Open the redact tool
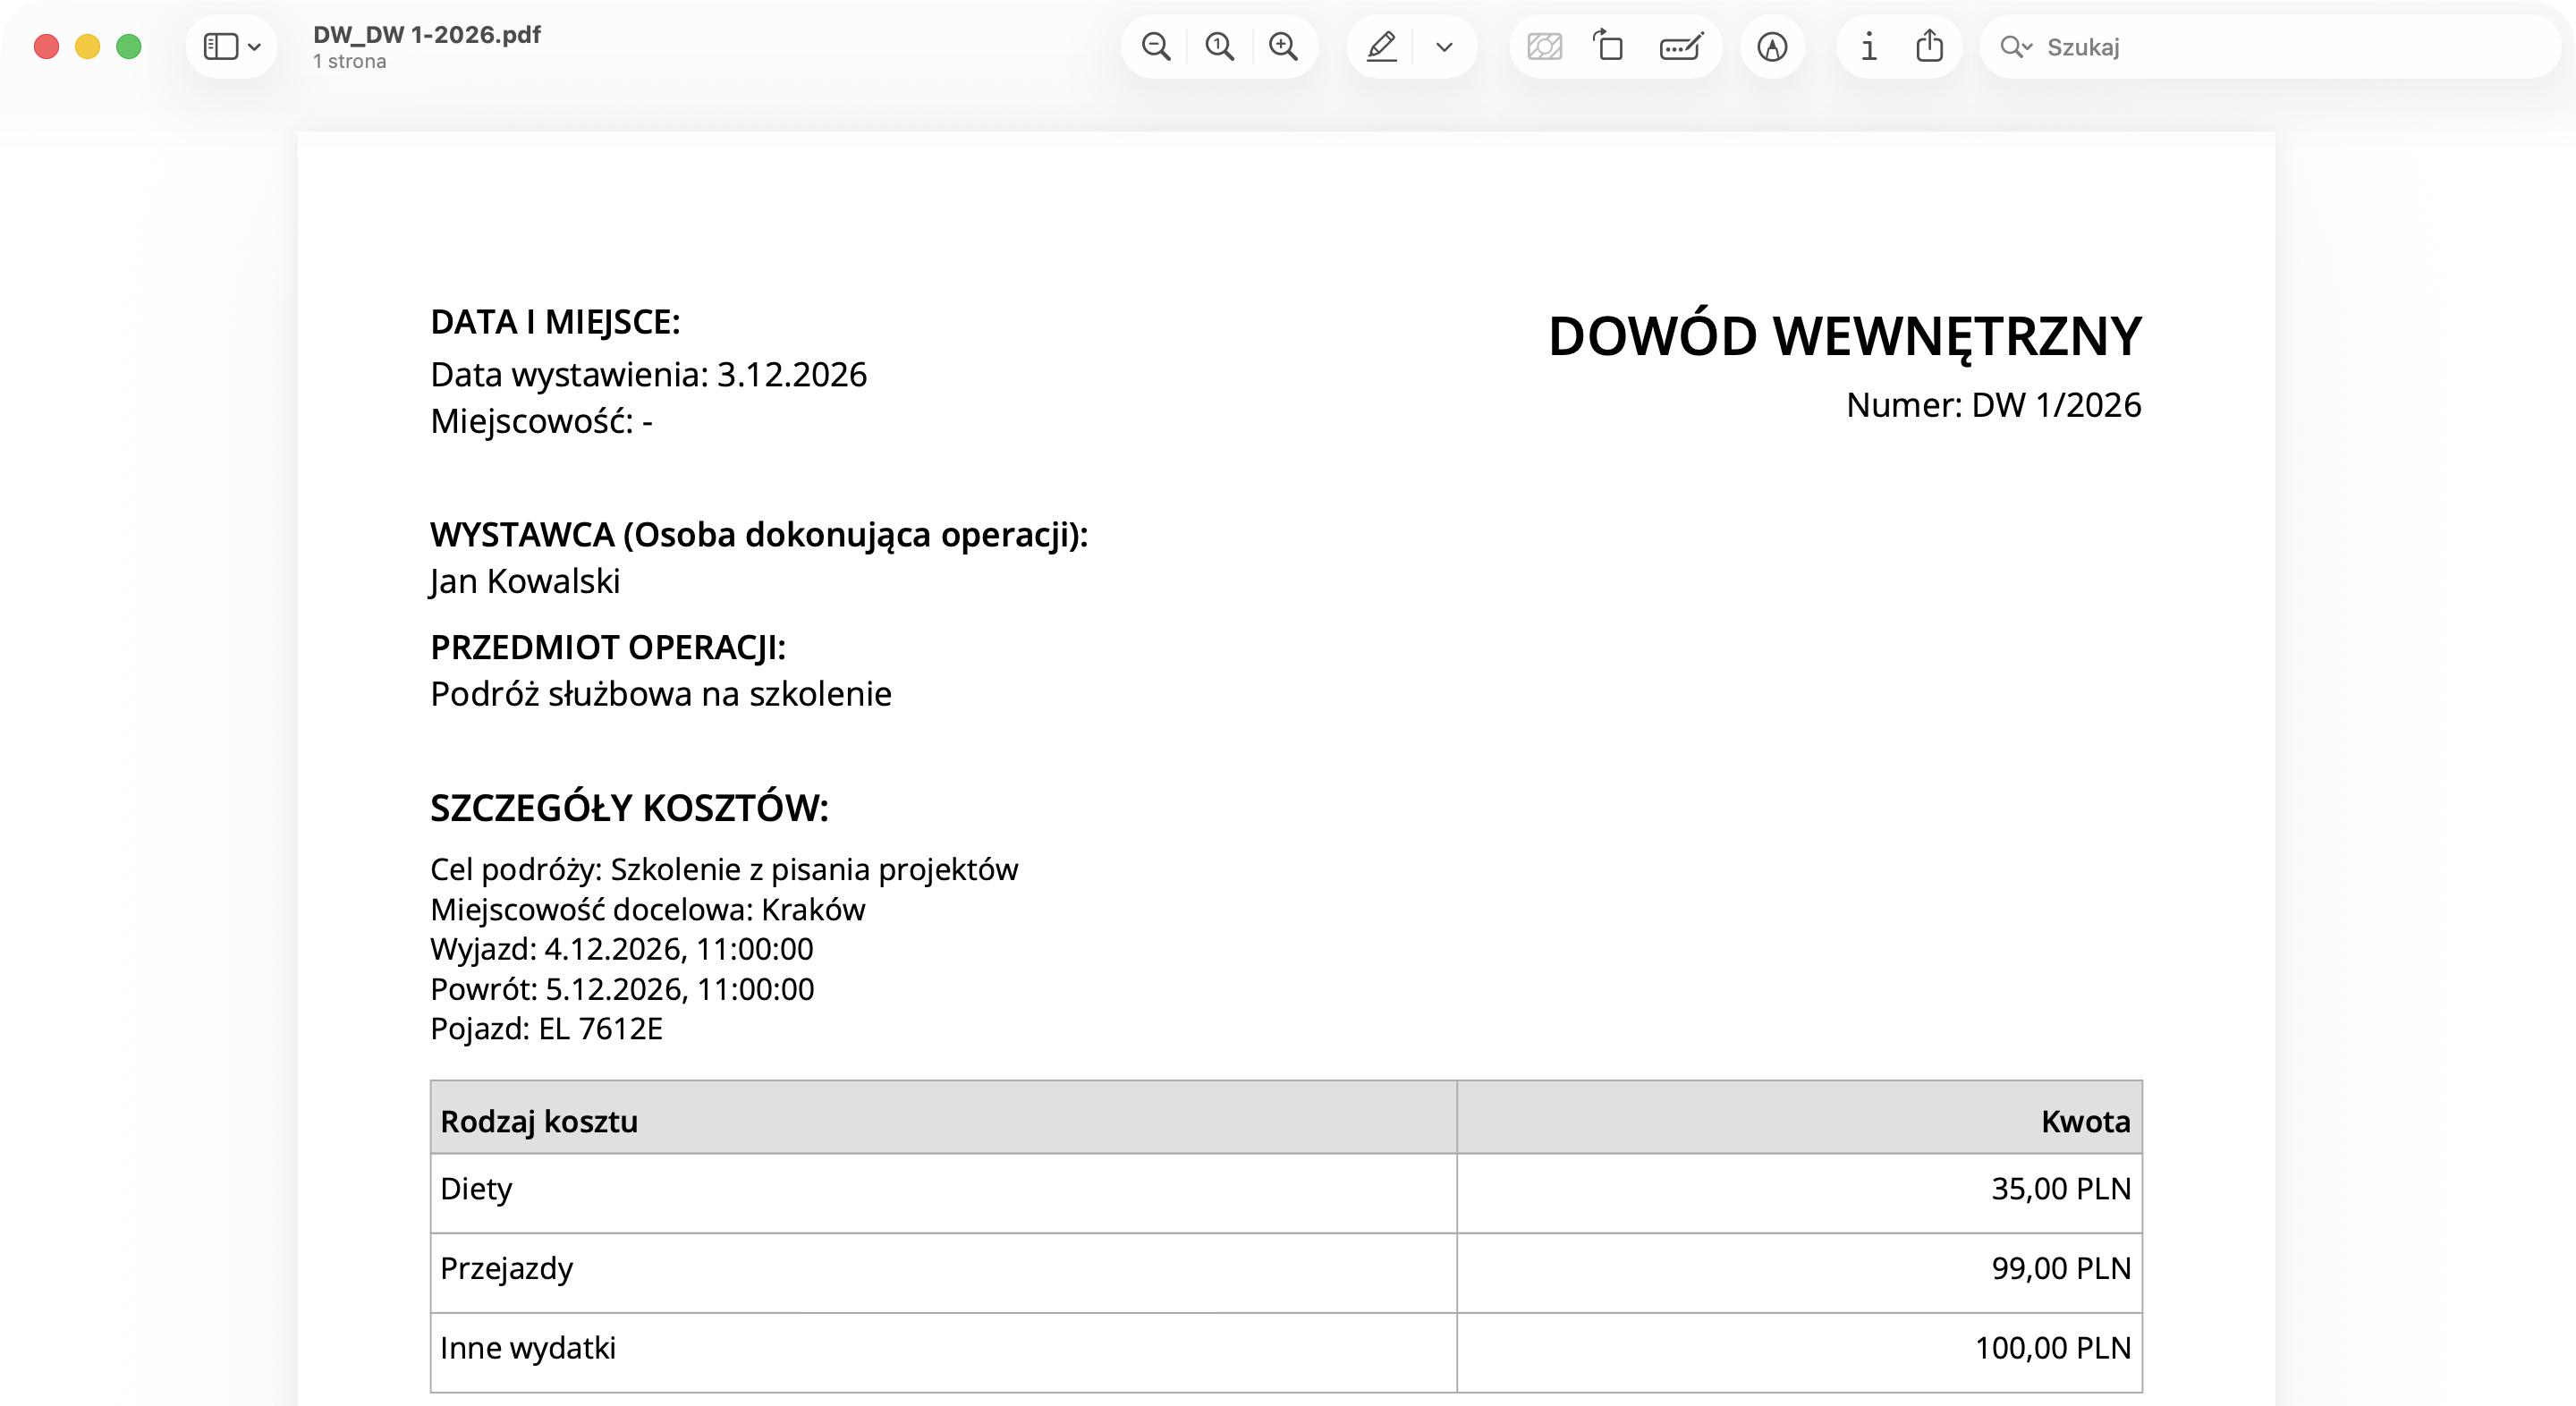Image resolution: width=2576 pixels, height=1406 pixels. pos(1544,46)
